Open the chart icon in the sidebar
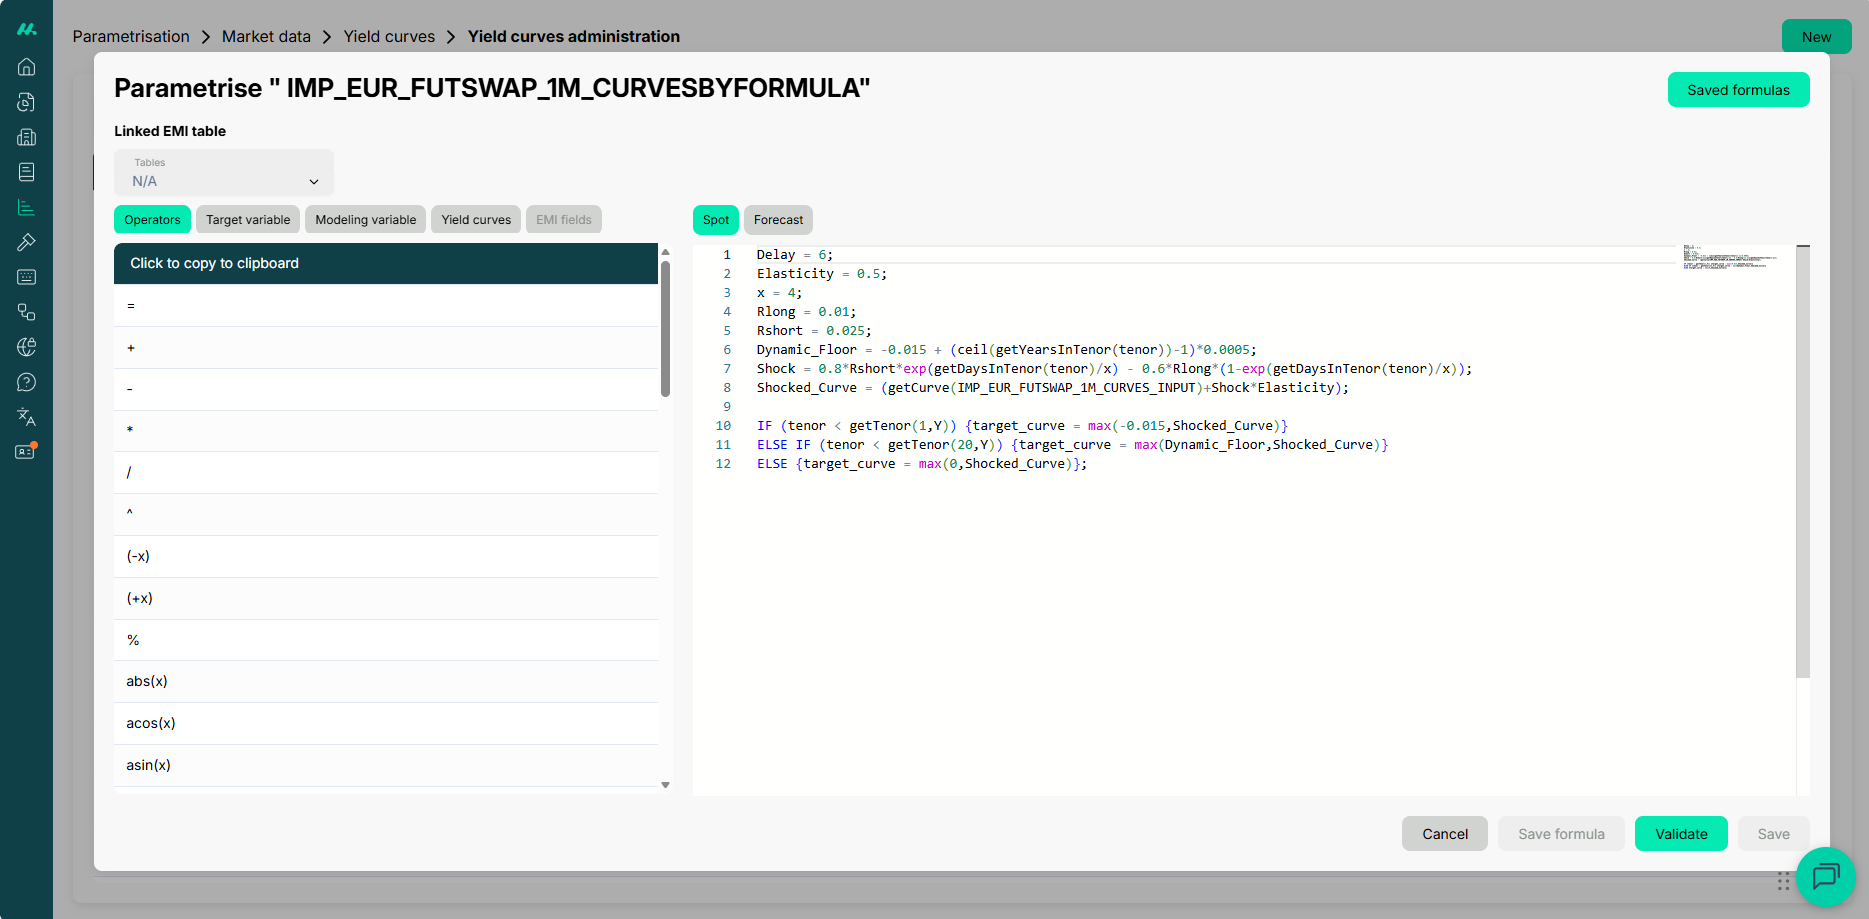Viewport: 1869px width, 919px height. point(27,207)
